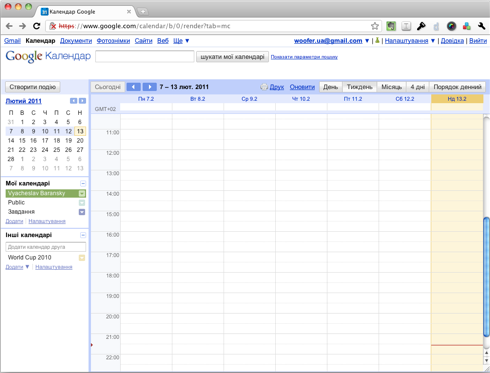Click the Друк link
This screenshot has width=490, height=373.
(277, 87)
